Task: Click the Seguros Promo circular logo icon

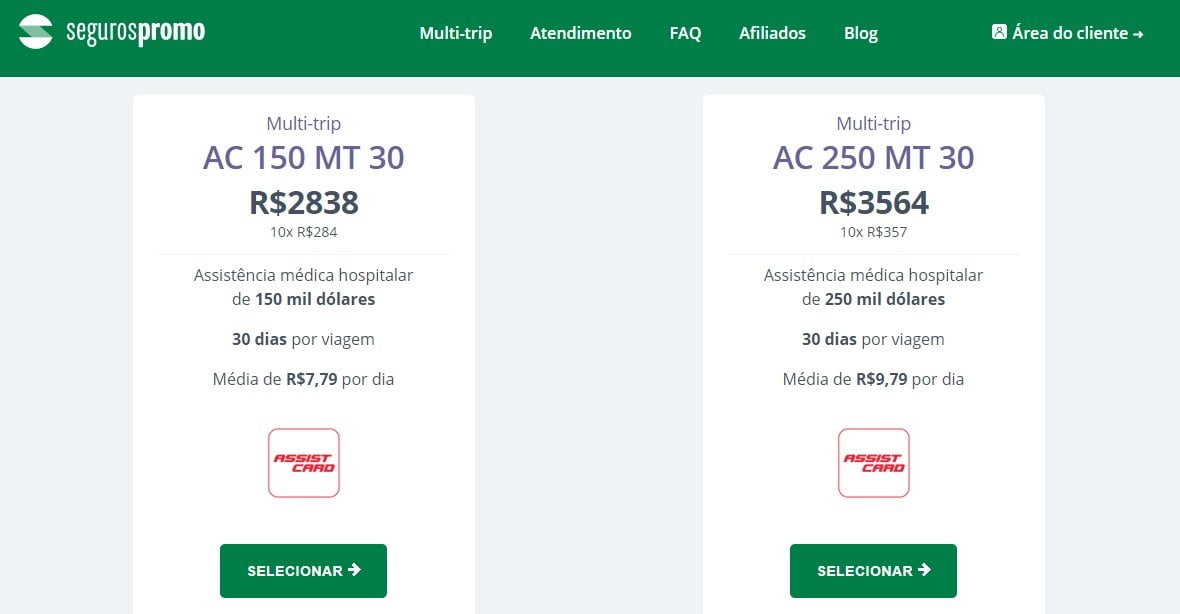Action: point(36,32)
